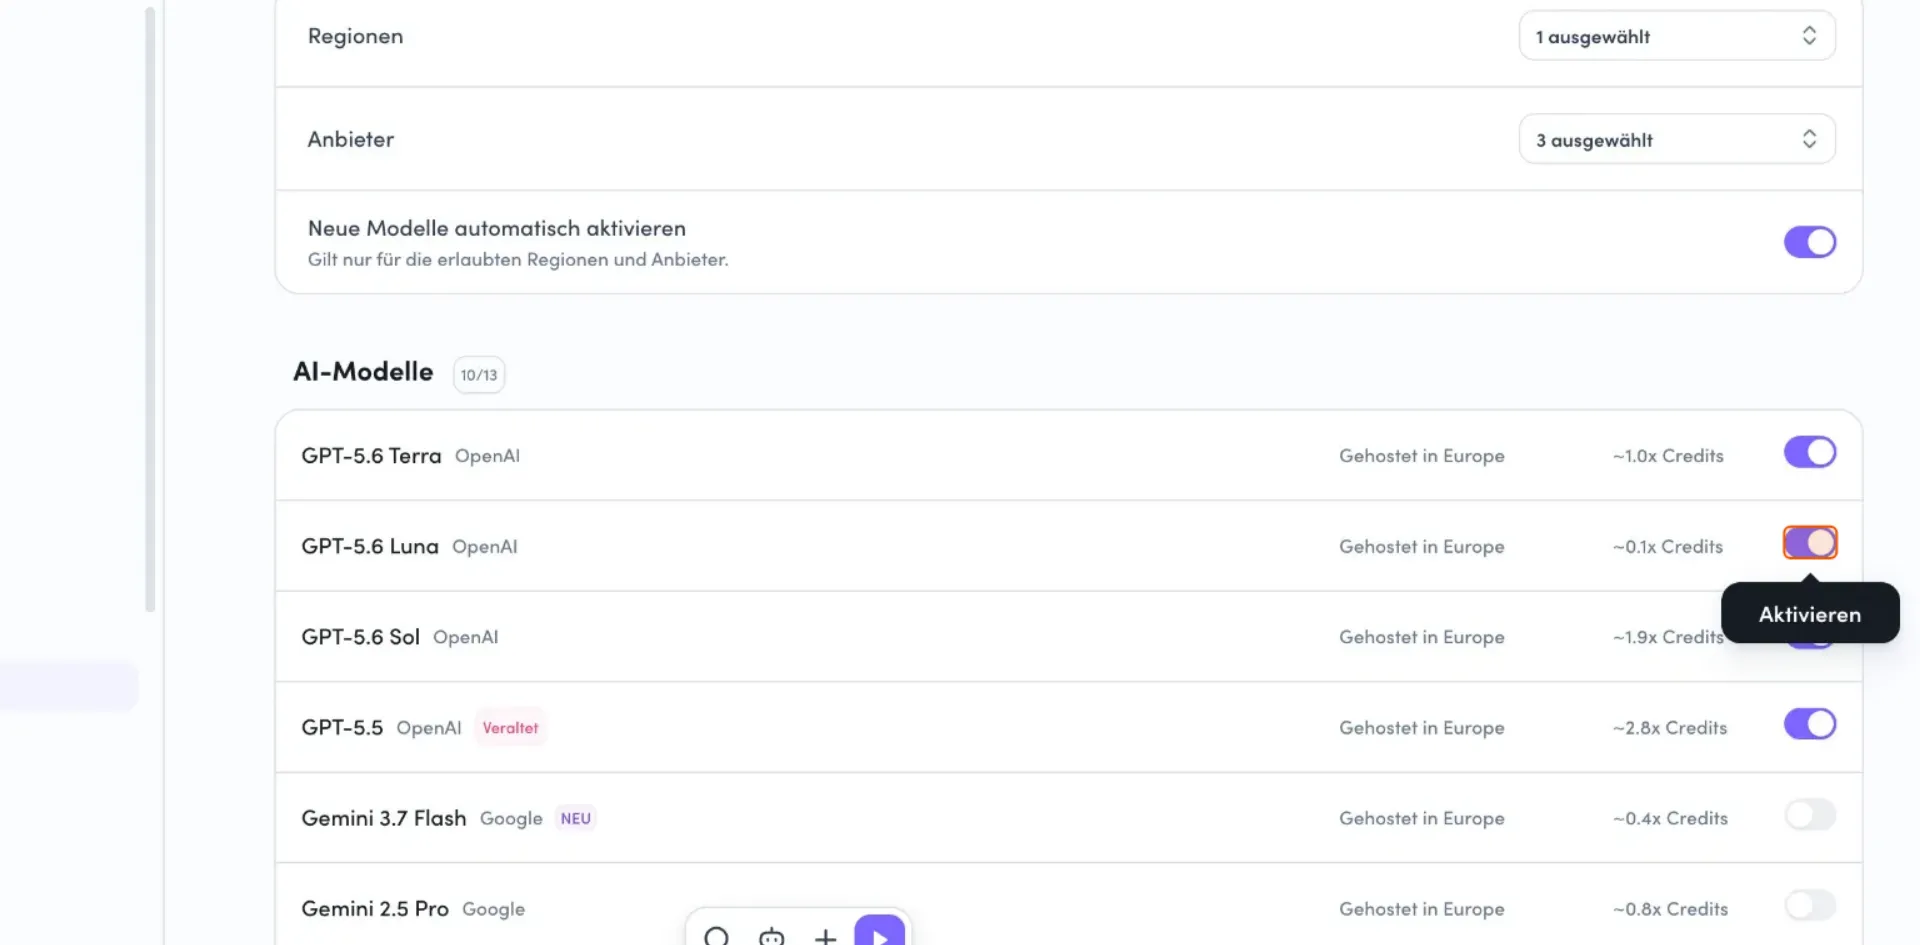This screenshot has width=1920, height=945.
Task: Toggle the GPT-5.6 Luna model switch
Action: click(x=1810, y=543)
